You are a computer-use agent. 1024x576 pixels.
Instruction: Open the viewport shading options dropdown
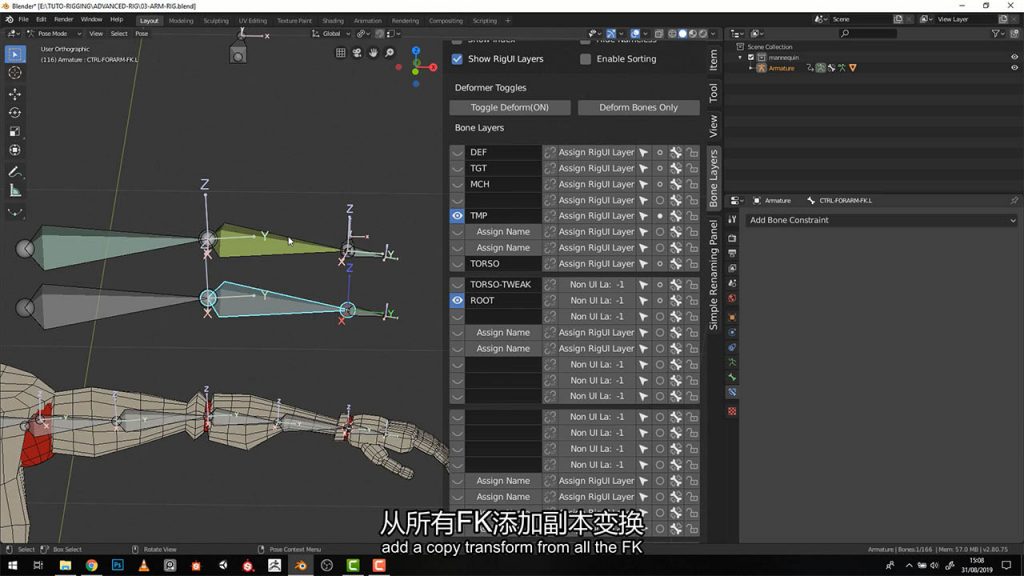click(713, 33)
